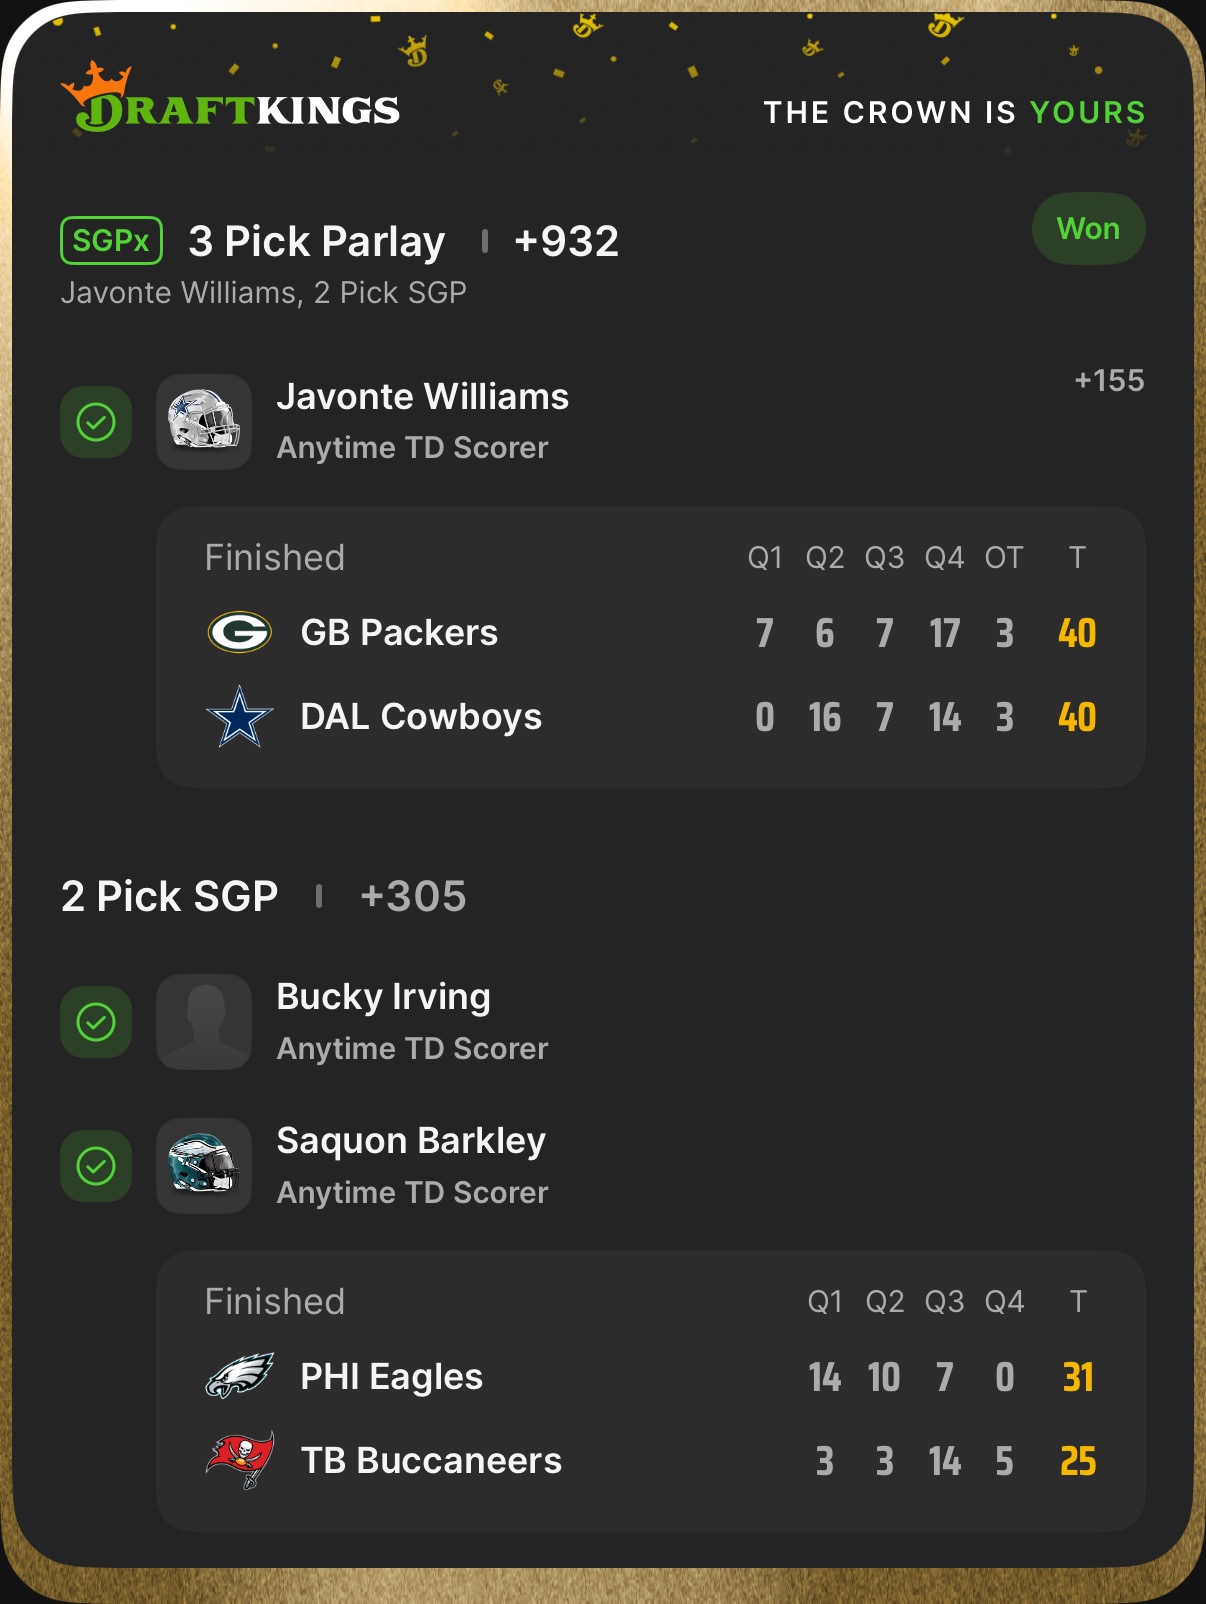Click the Tampa Bay Buccaneers flag logo
Image resolution: width=1206 pixels, height=1604 pixels.
click(239, 1460)
